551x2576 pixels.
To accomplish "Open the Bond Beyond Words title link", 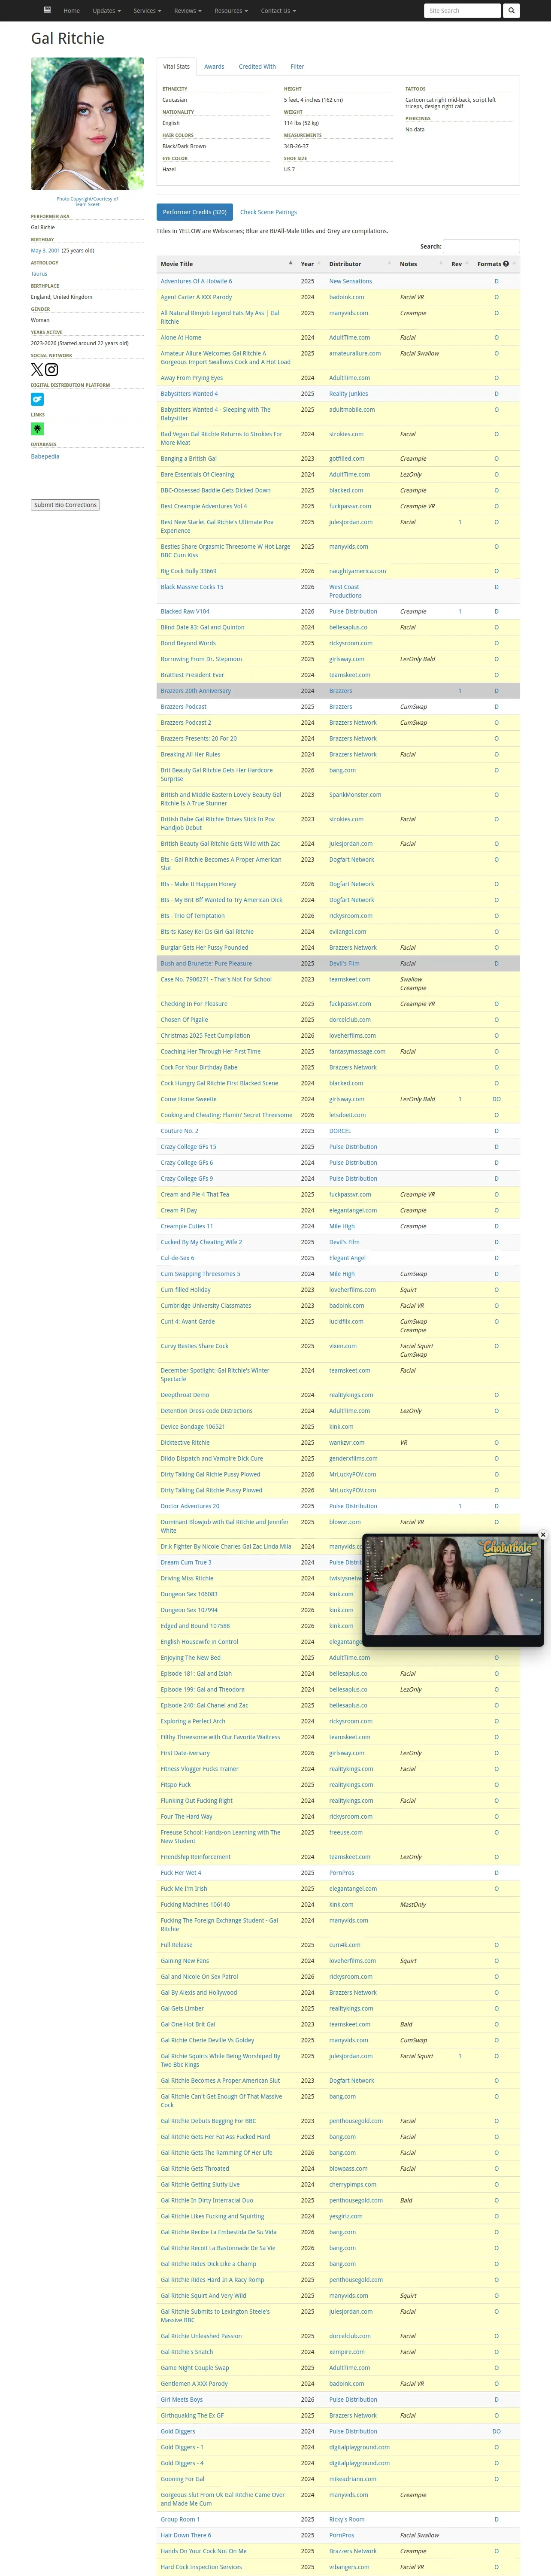I will 188,643.
